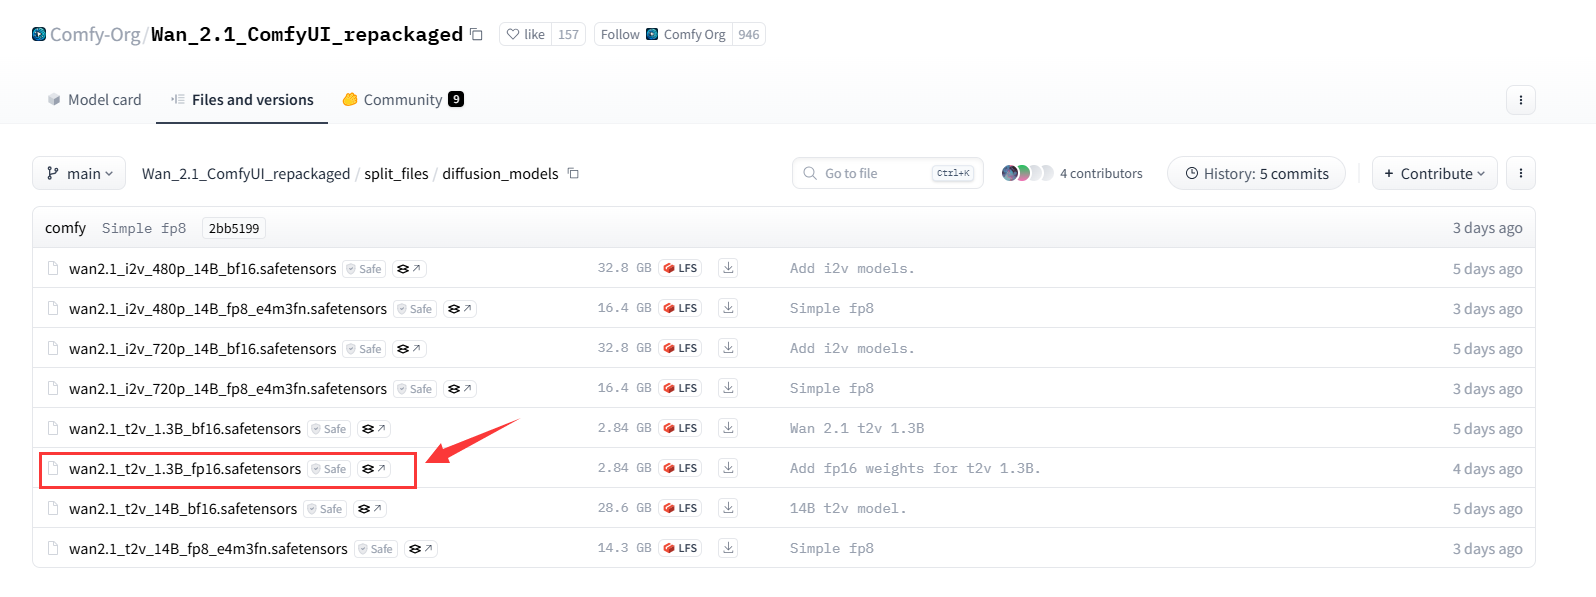Focus the Go to file search box
This screenshot has height=597, width=1596.
(x=888, y=173)
